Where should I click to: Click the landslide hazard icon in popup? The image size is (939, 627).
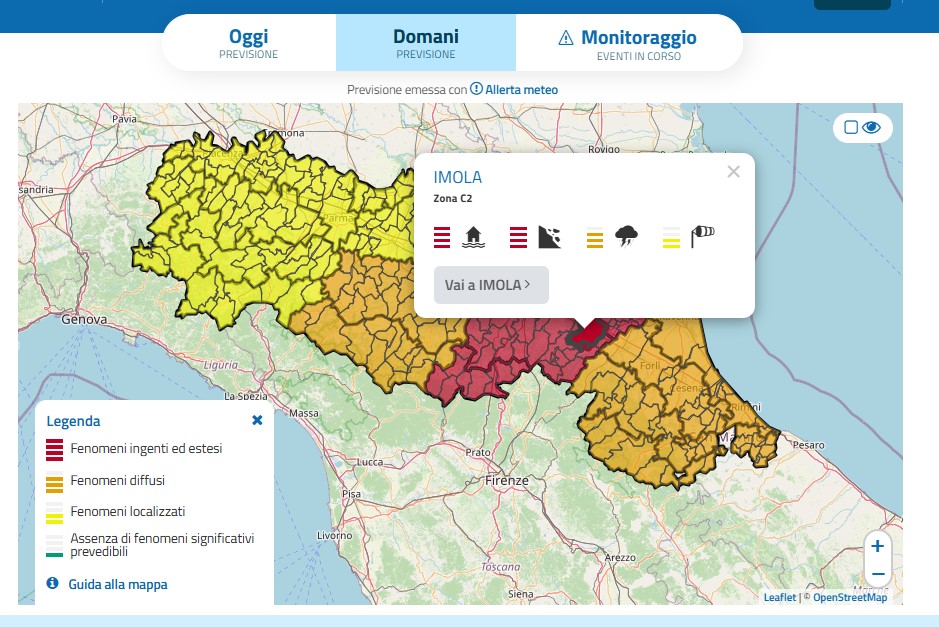tap(549, 237)
